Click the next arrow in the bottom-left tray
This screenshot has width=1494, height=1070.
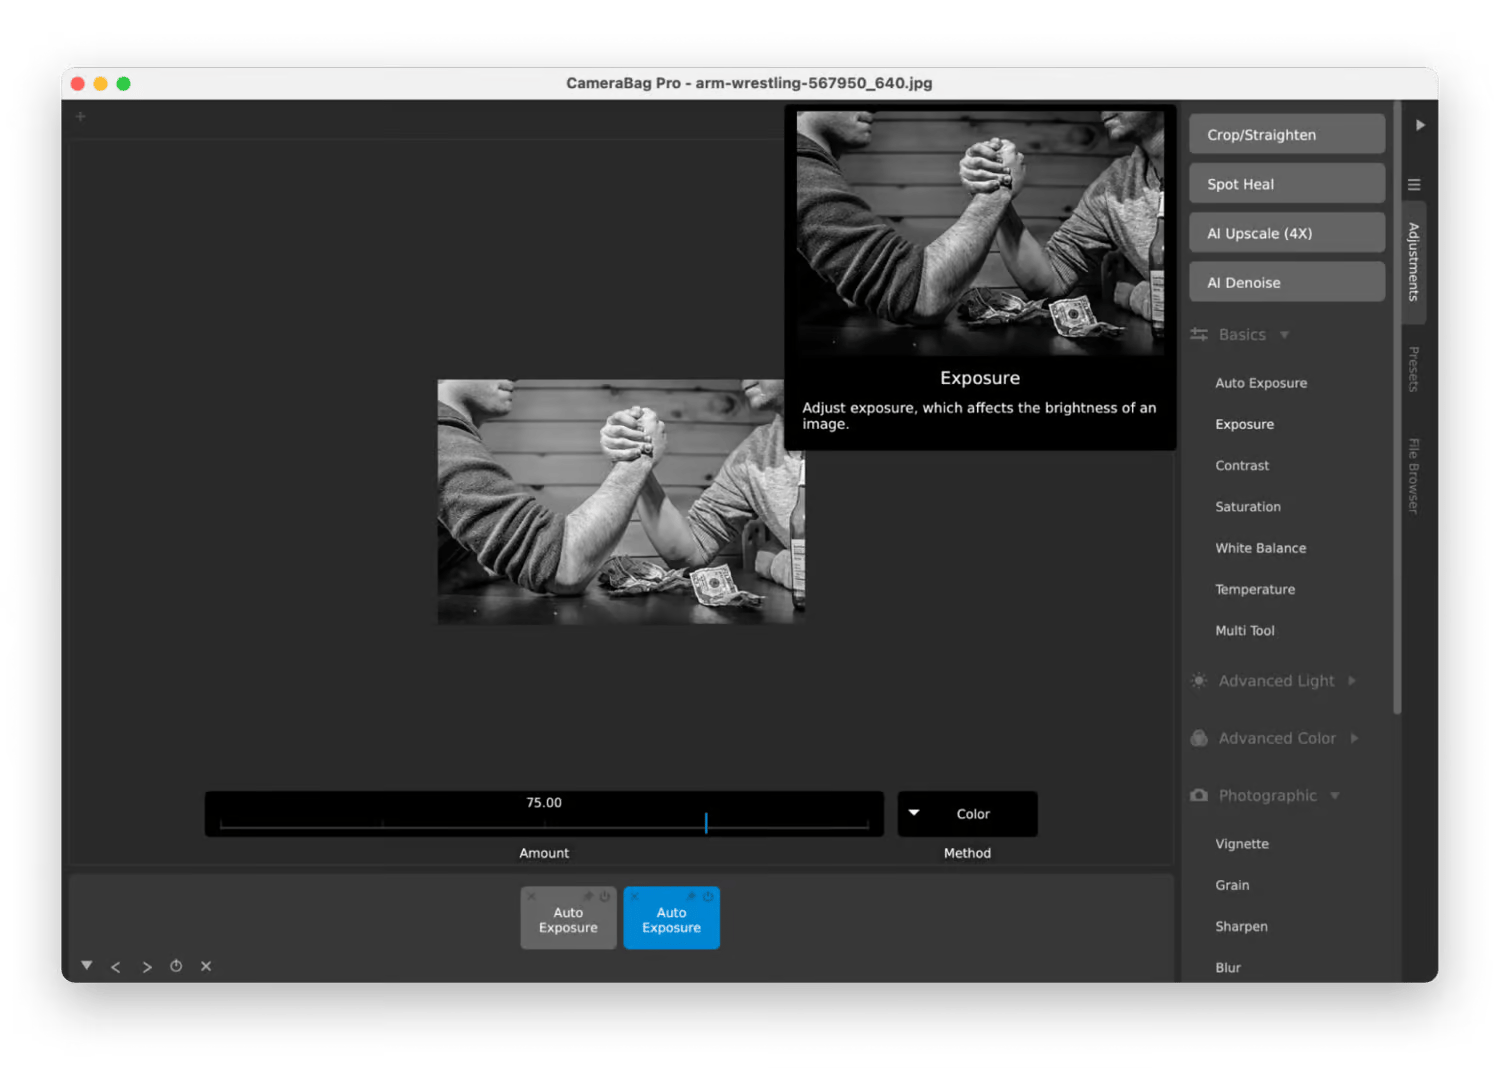147,967
